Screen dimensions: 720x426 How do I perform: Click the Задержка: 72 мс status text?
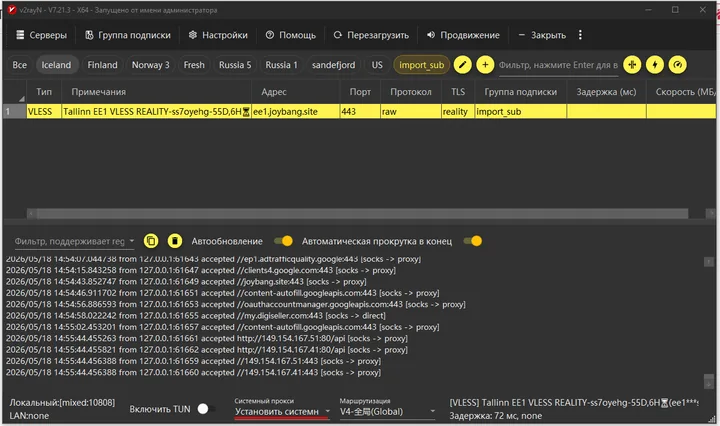pos(495,416)
